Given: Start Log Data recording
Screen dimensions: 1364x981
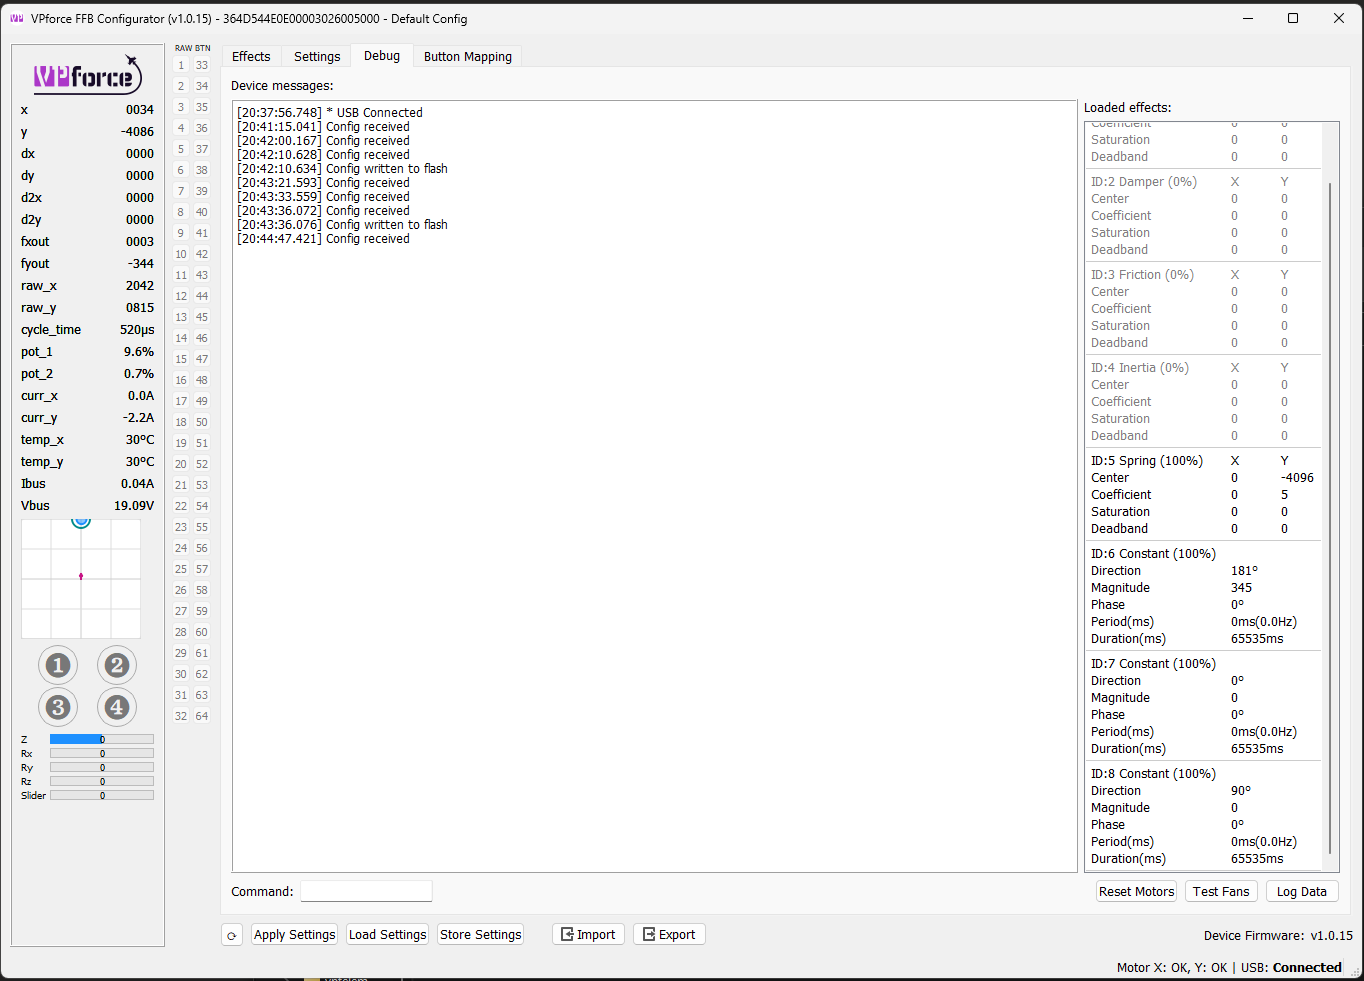Looking at the screenshot, I should pyautogui.click(x=1302, y=892).
